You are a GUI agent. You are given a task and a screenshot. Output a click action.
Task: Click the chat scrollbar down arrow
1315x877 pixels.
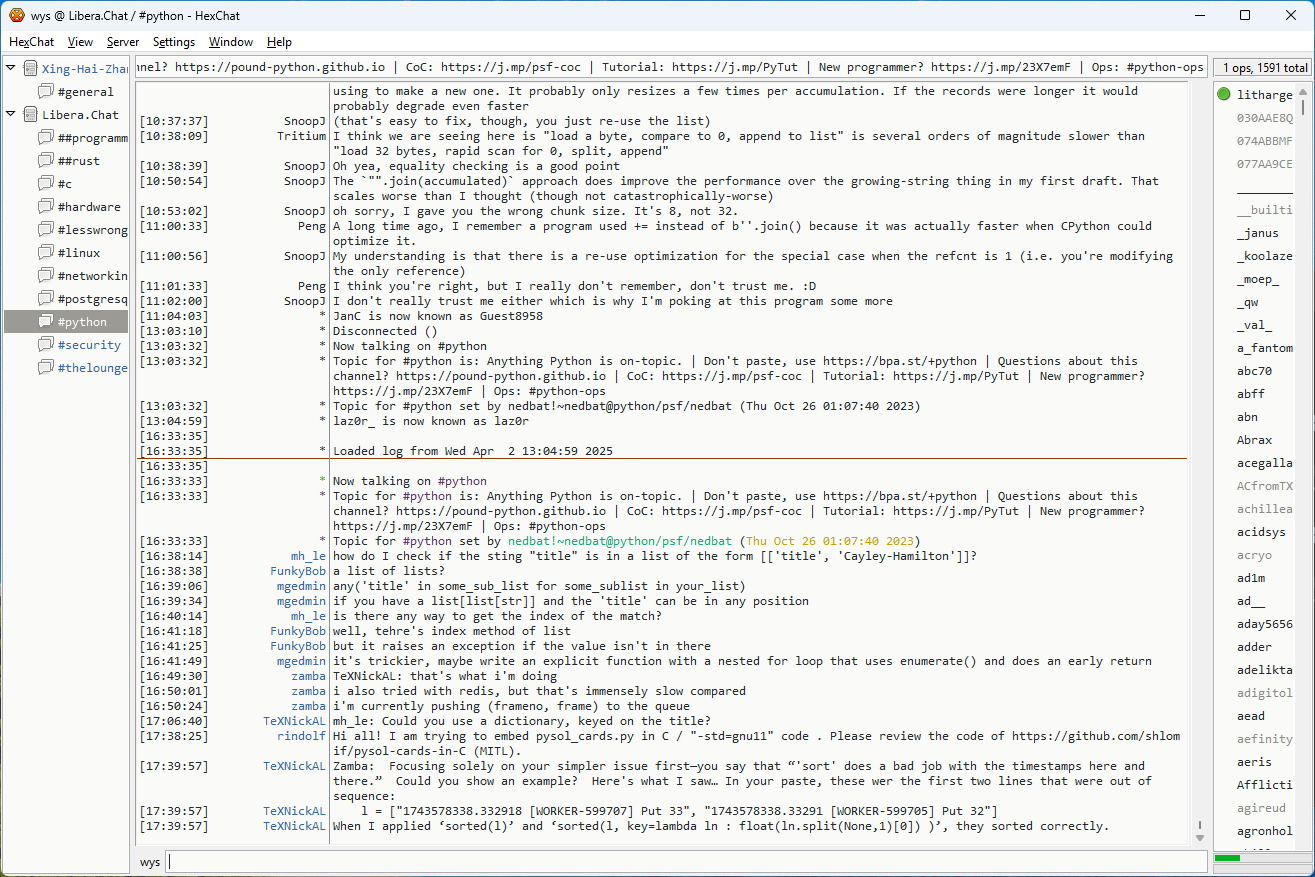[x=1200, y=837]
